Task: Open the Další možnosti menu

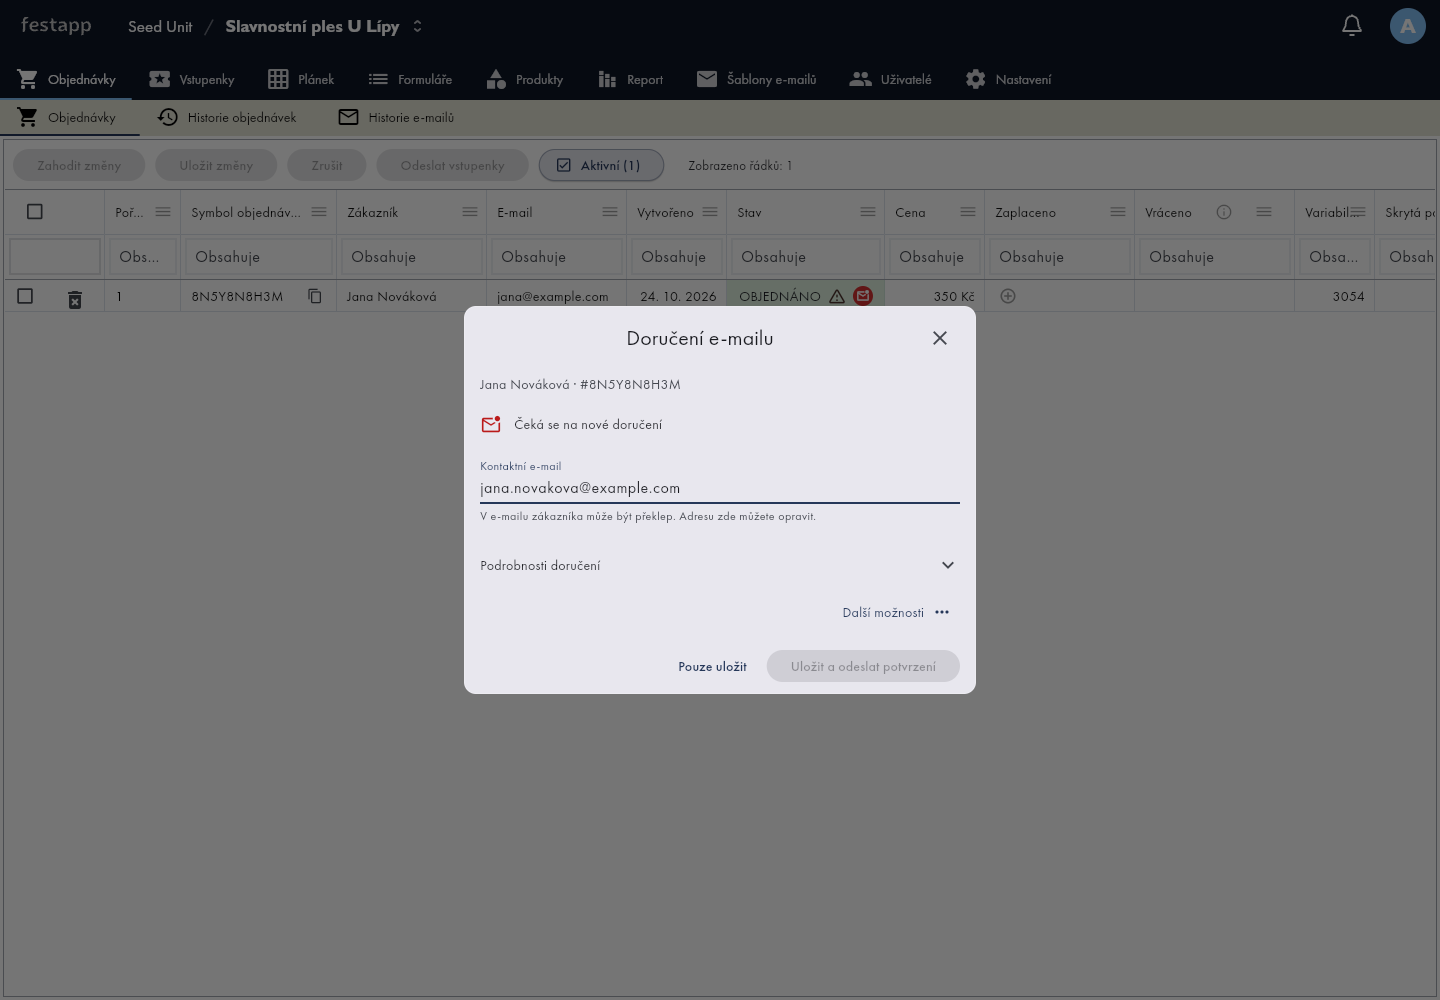Action: pos(896,612)
